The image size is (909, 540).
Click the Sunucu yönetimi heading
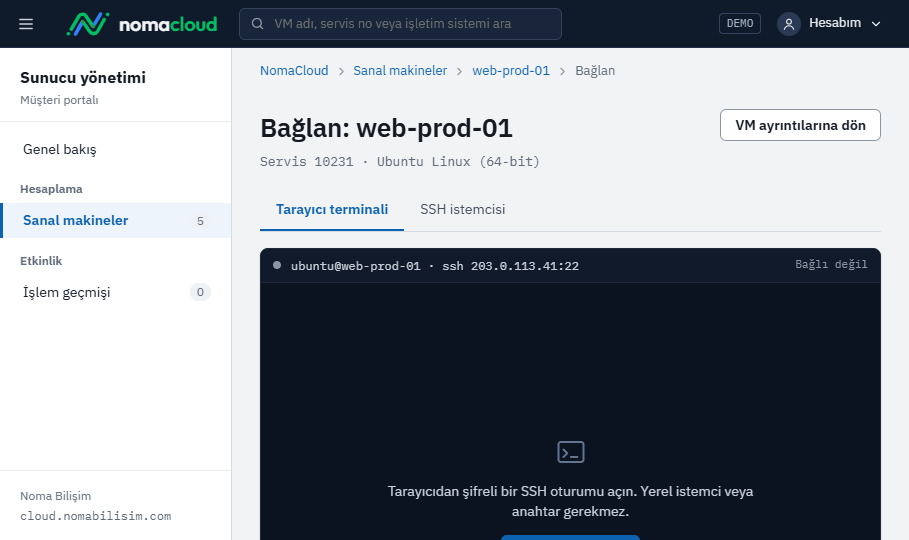click(83, 78)
